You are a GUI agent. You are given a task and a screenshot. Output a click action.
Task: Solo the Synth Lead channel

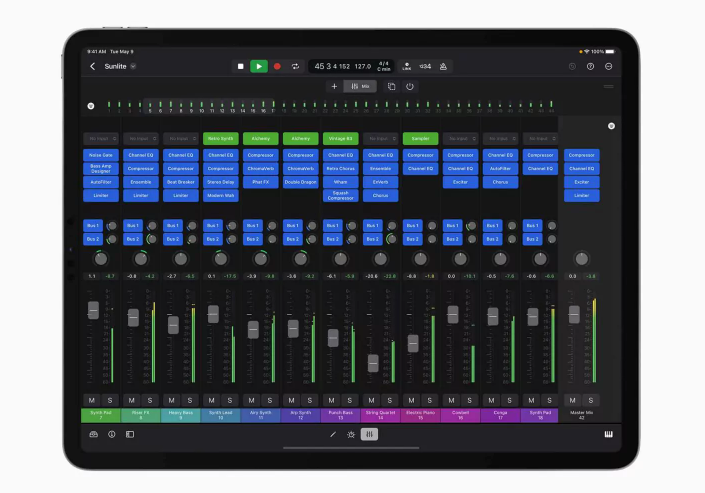(230, 400)
